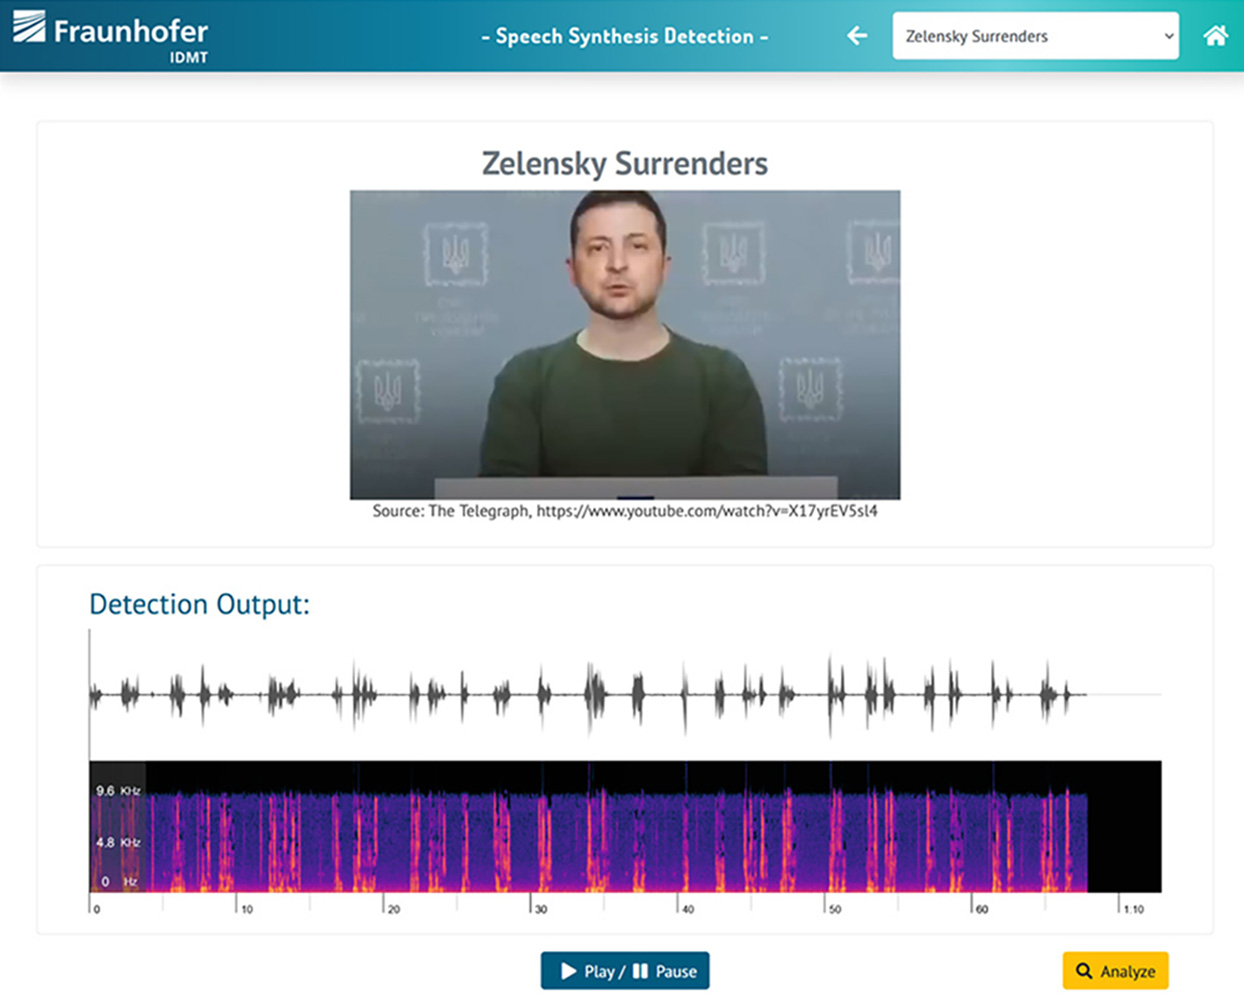The height and width of the screenshot is (1000, 1244).
Task: Click the yellow Analyze button
Action: click(x=1115, y=971)
